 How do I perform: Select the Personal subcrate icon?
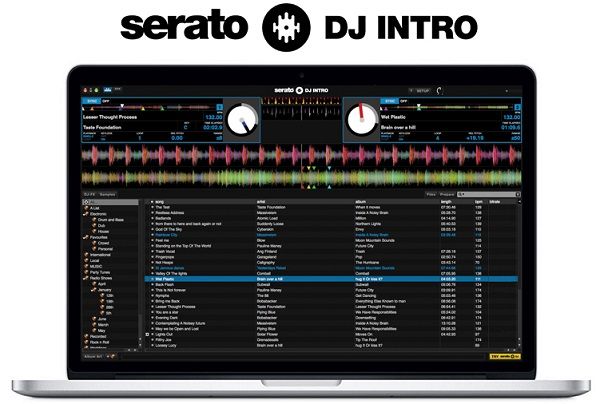click(94, 249)
